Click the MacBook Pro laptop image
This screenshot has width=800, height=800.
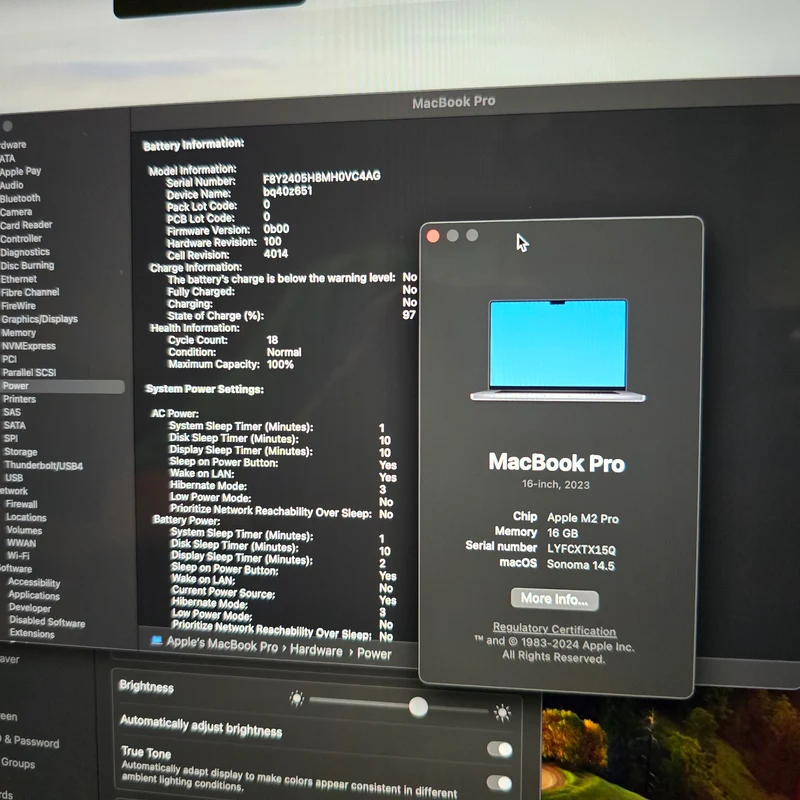[558, 351]
